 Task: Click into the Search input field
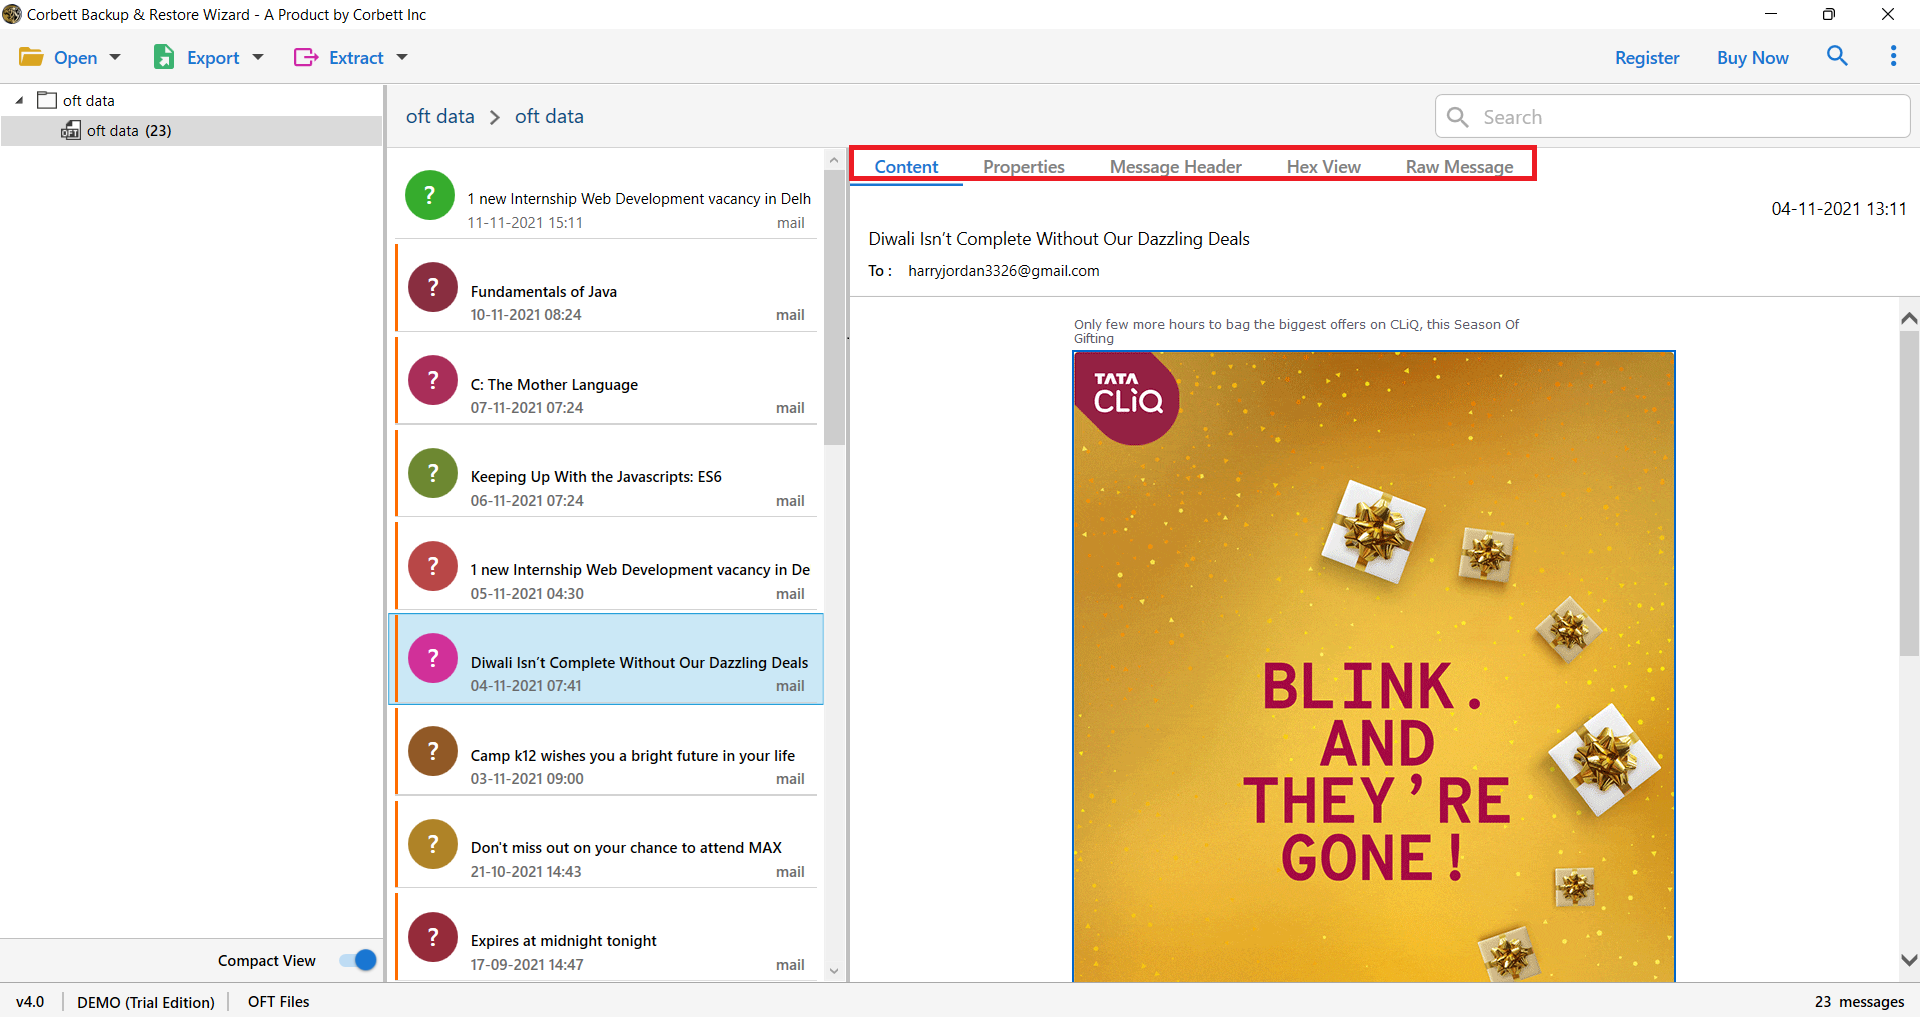coord(1673,117)
